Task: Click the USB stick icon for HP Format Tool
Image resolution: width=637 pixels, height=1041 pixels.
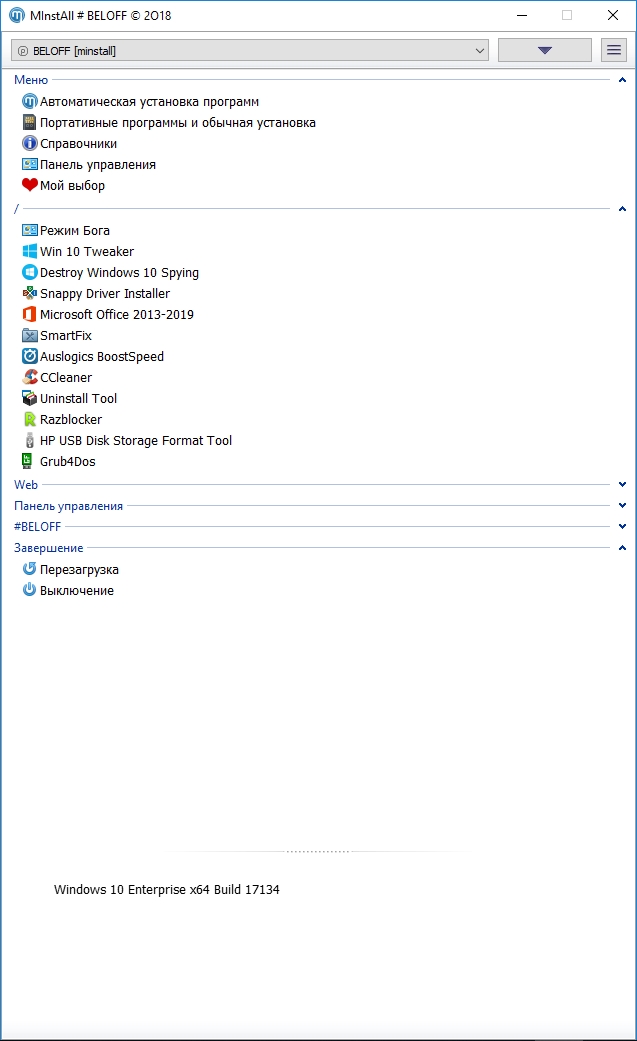Action: [x=29, y=440]
